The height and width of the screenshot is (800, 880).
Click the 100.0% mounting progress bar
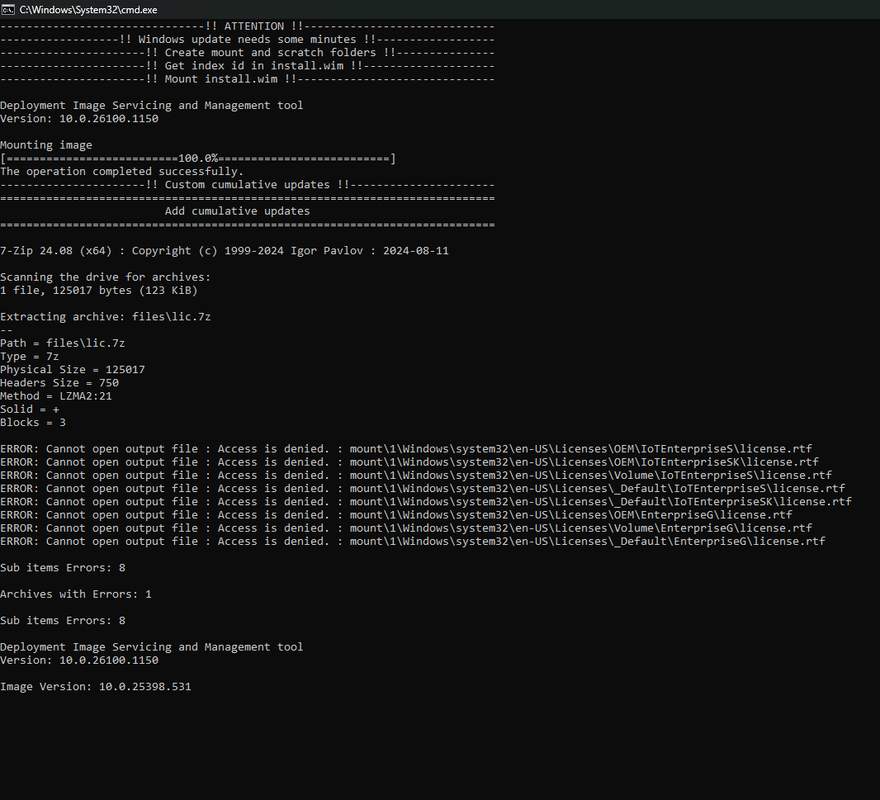(198, 159)
